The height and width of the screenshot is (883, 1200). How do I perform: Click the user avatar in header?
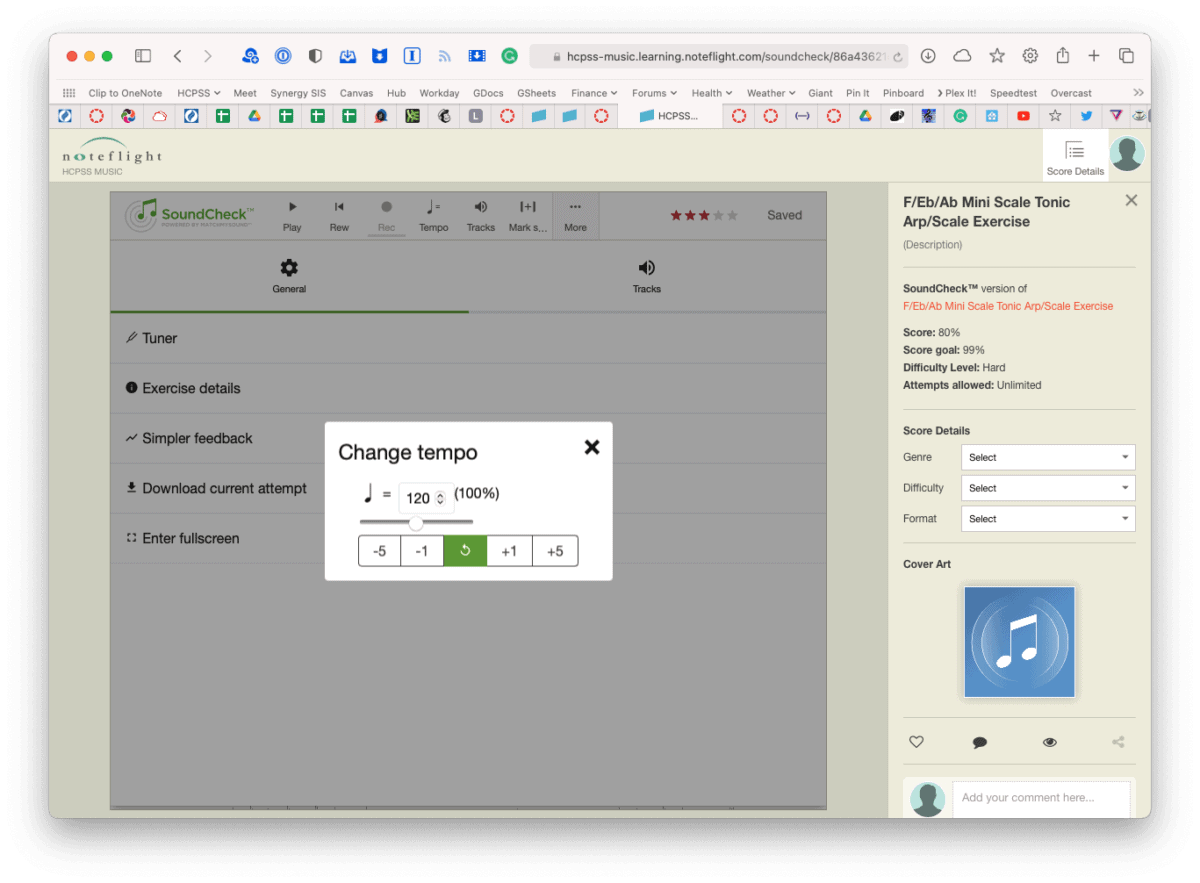1127,154
